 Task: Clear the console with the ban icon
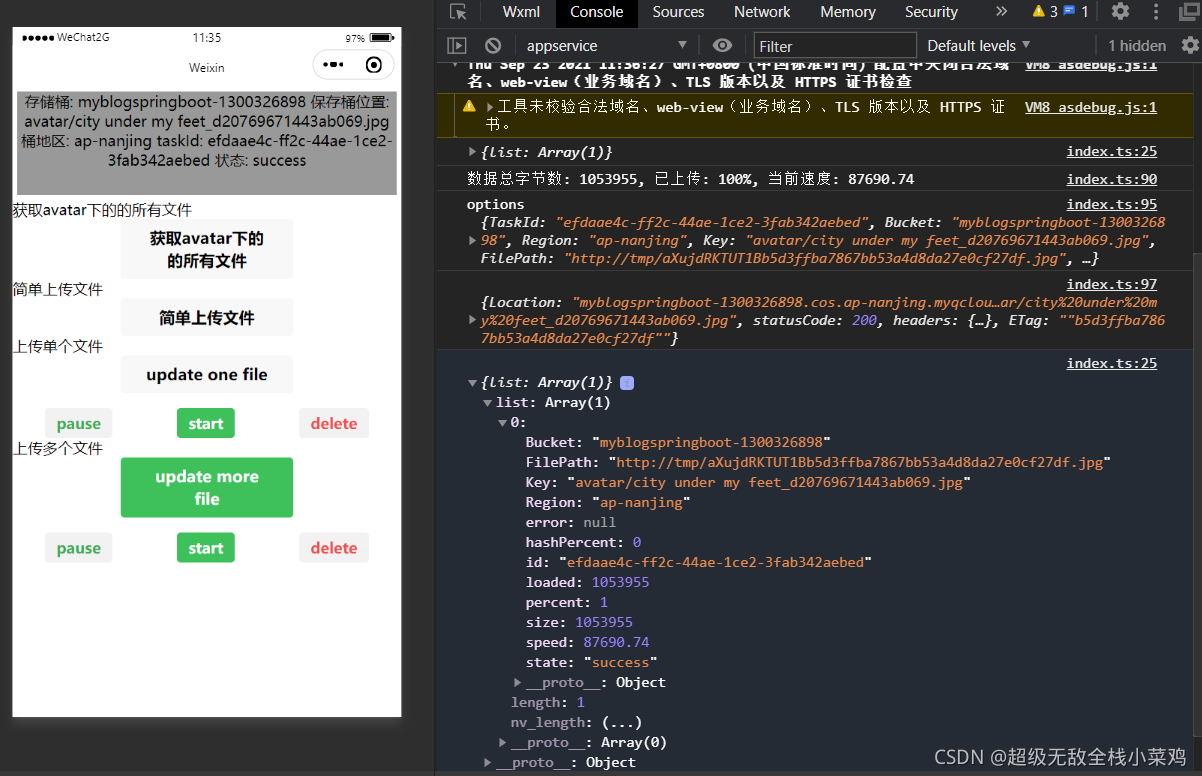point(493,45)
